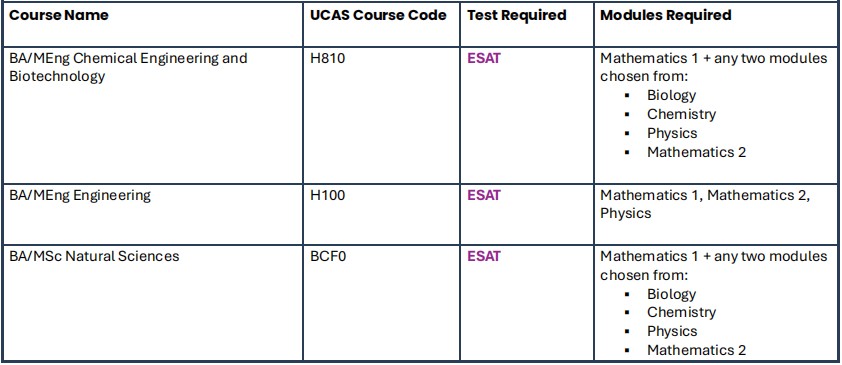This screenshot has height=365, width=842.
Task: Click the BA/MSc Natural Sciences course name
Action: coord(94,256)
